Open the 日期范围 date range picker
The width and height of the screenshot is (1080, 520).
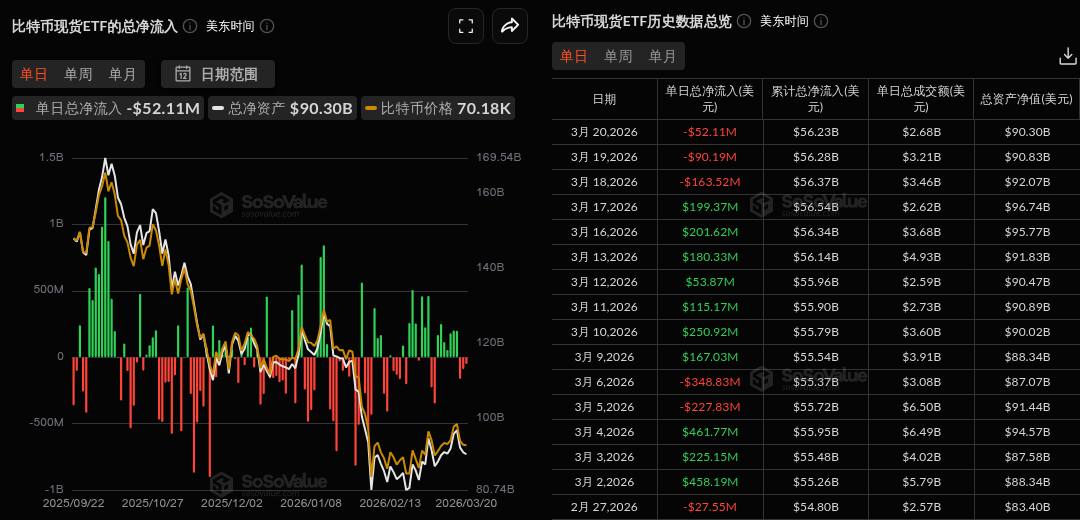[x=218, y=74]
